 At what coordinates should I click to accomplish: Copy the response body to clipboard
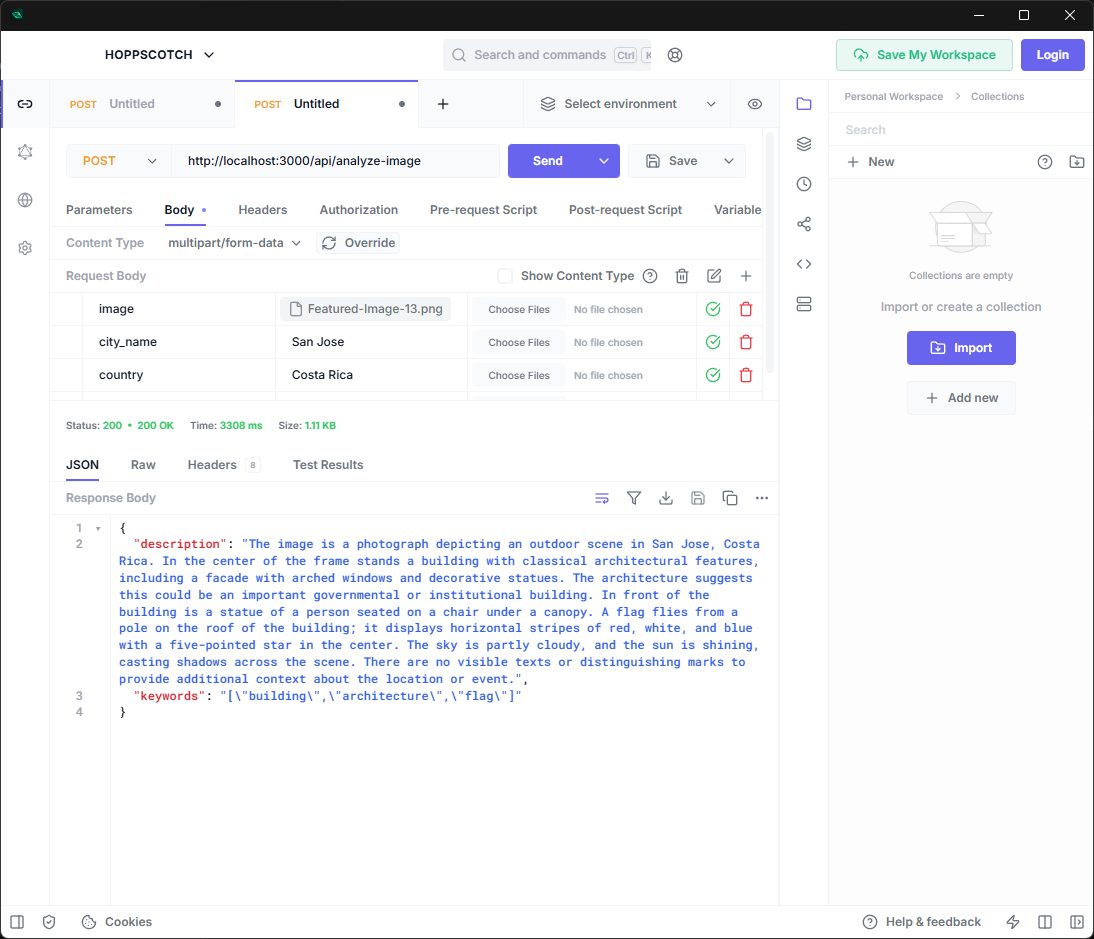[x=730, y=498]
